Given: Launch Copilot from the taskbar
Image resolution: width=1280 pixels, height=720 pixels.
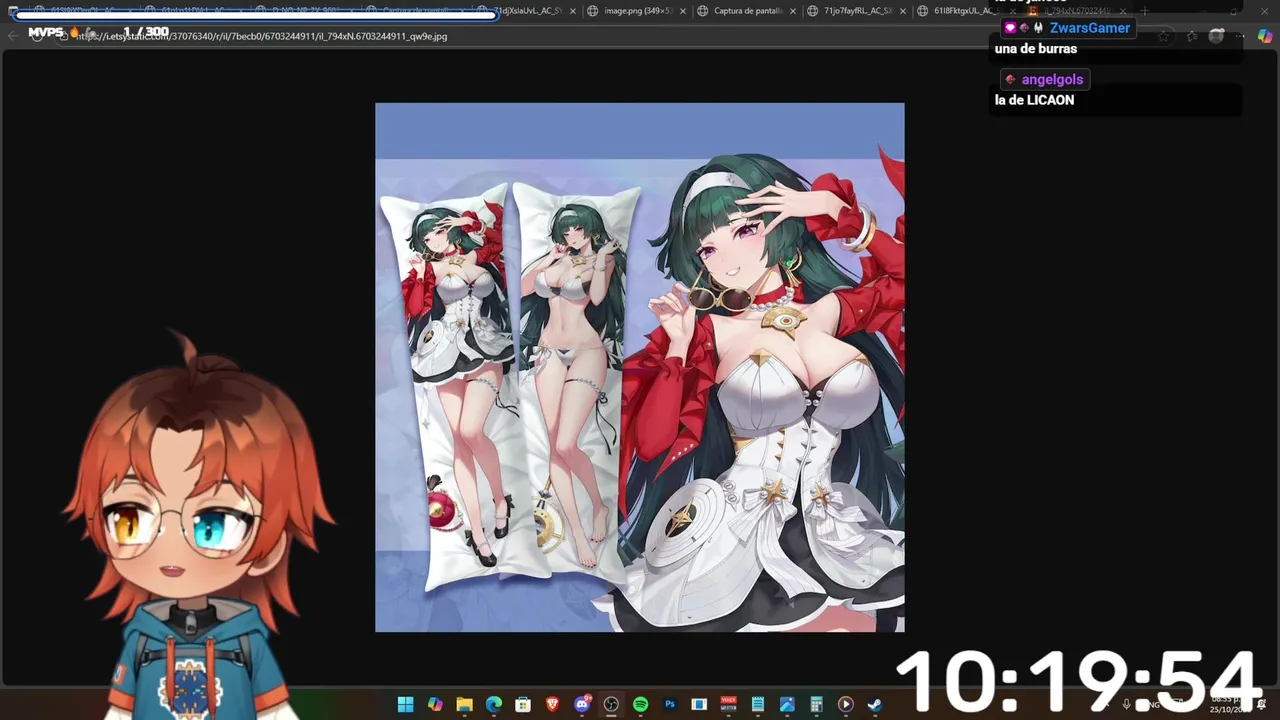Looking at the screenshot, I should 435,704.
